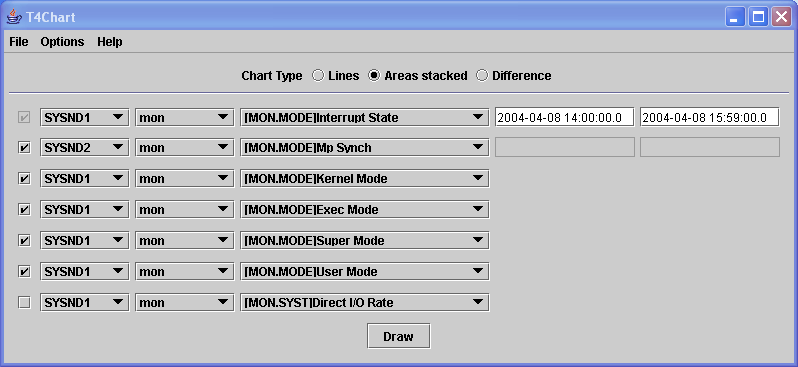798x367 pixels.
Task: Open the Options menu
Action: click(x=62, y=42)
